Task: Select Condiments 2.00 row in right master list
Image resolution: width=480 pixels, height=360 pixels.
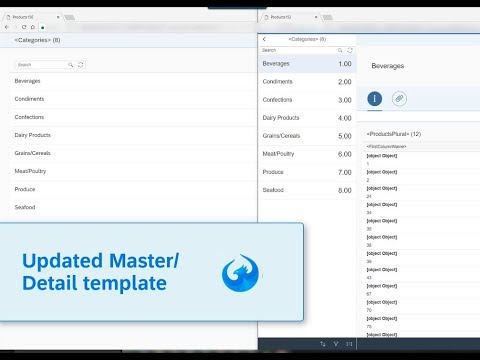Action: point(307,82)
